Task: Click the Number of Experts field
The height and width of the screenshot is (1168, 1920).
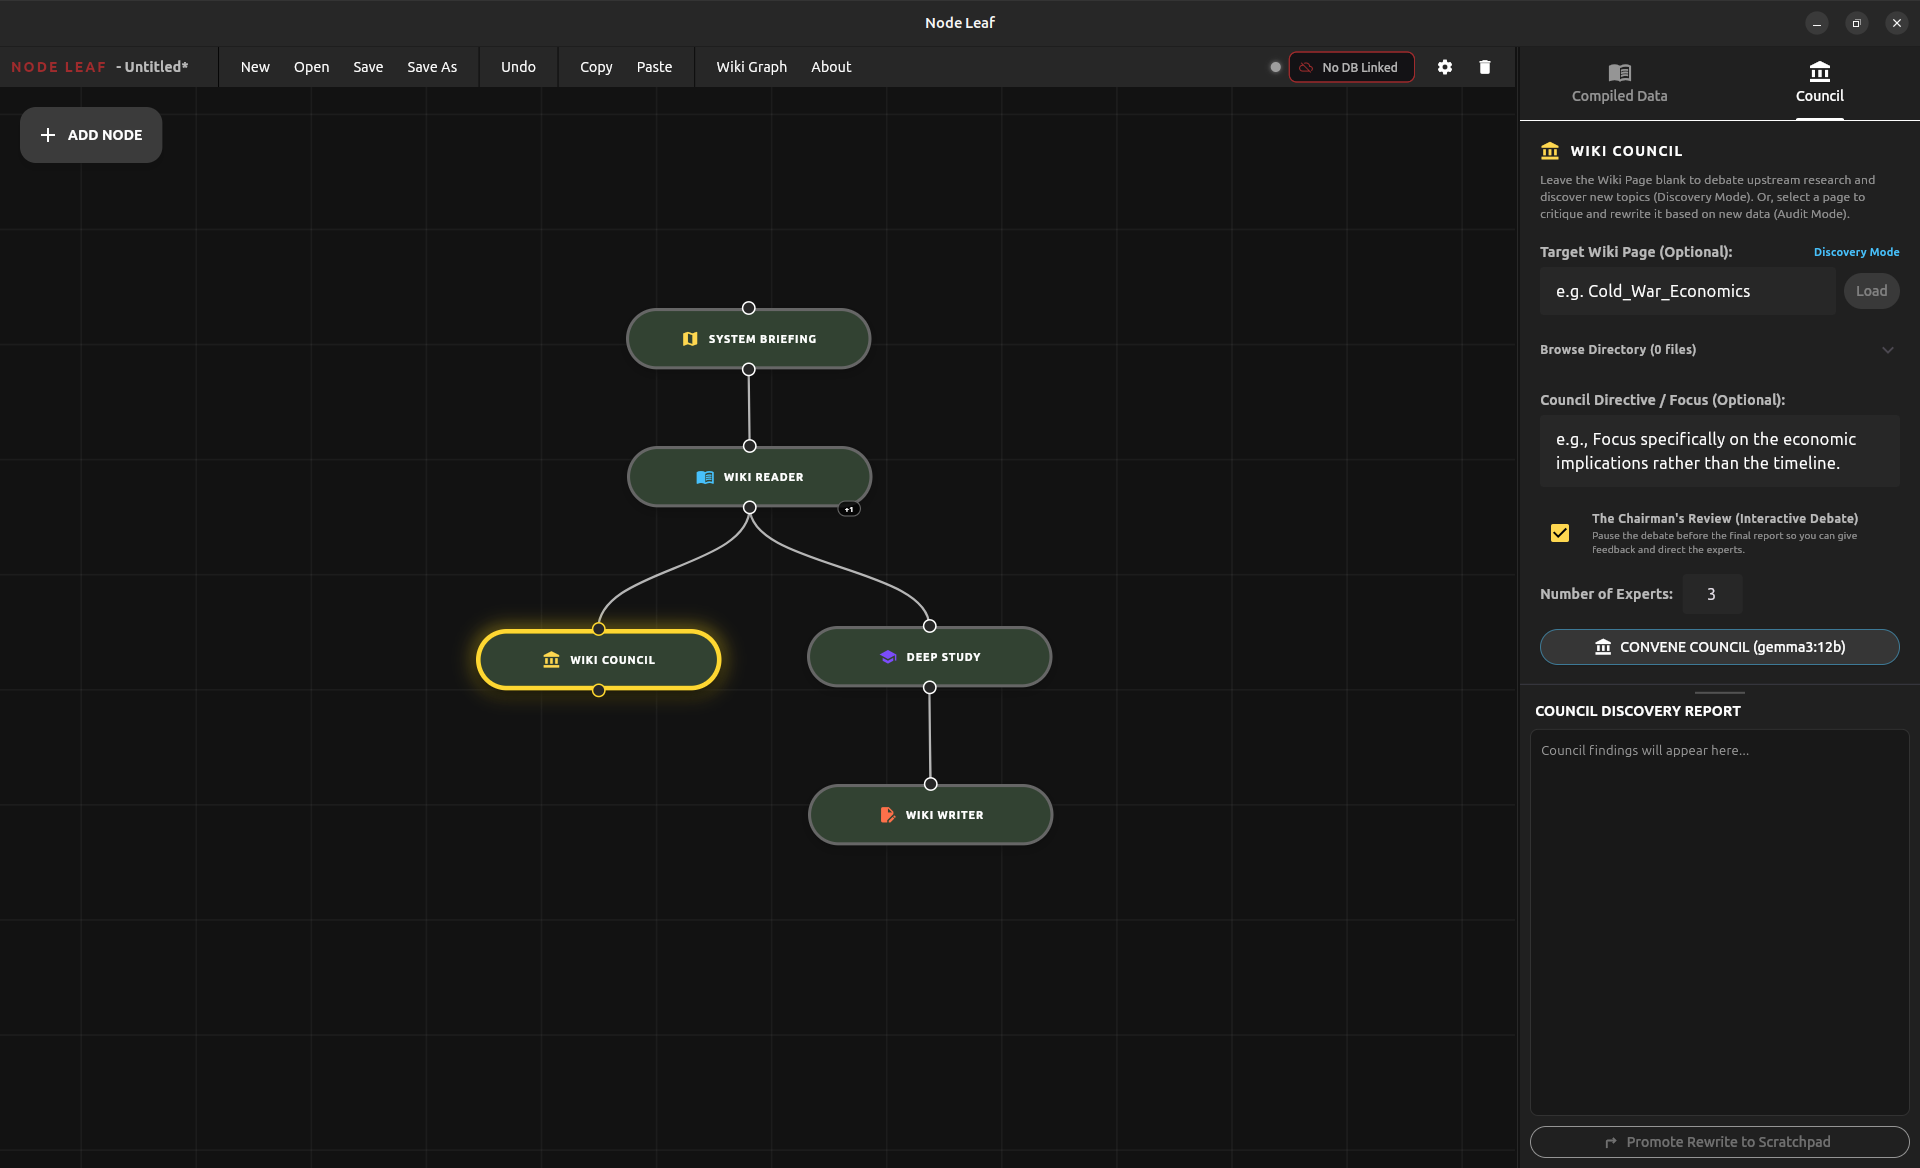Action: pos(1711,594)
